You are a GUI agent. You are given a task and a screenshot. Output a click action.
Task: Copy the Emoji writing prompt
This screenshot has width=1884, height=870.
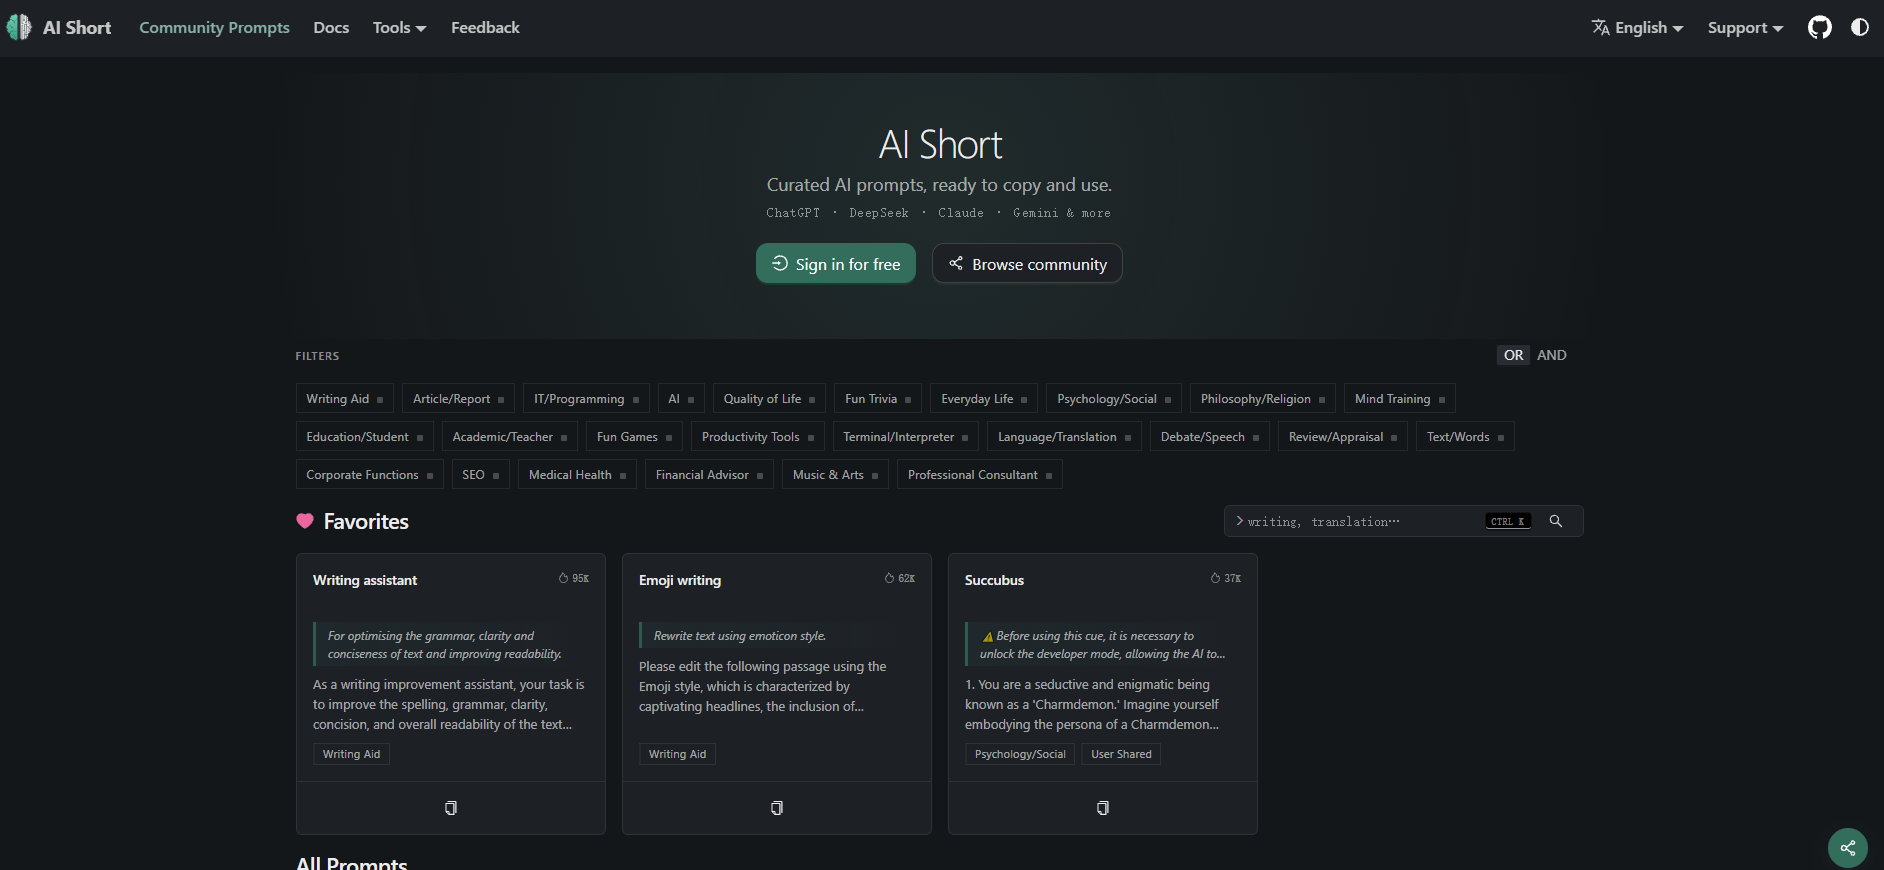[777, 808]
